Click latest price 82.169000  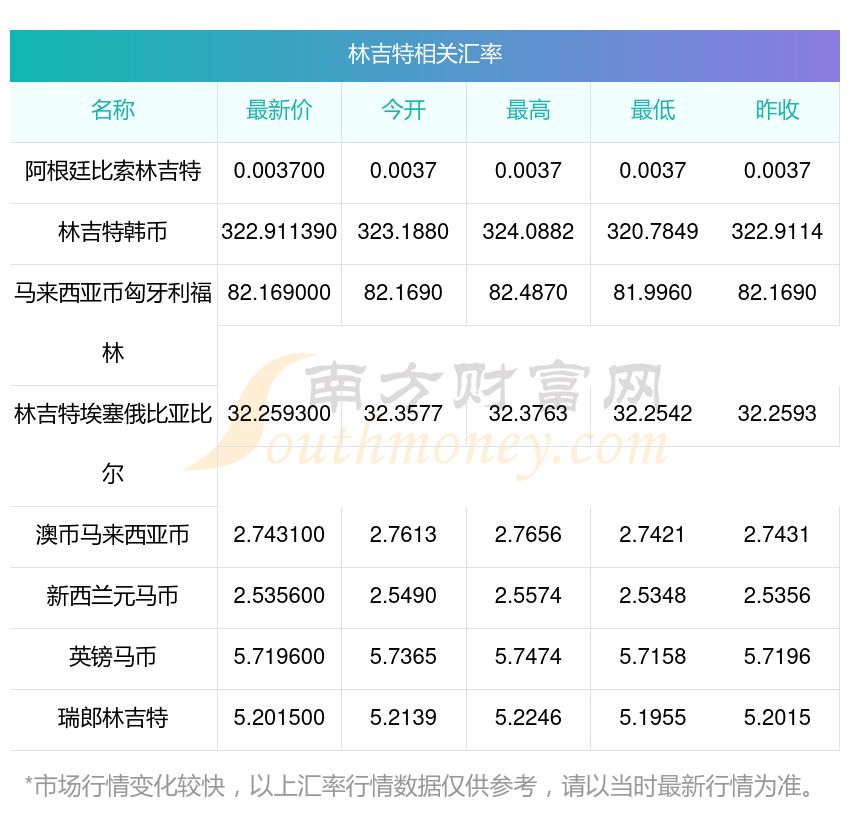pyautogui.click(x=279, y=293)
